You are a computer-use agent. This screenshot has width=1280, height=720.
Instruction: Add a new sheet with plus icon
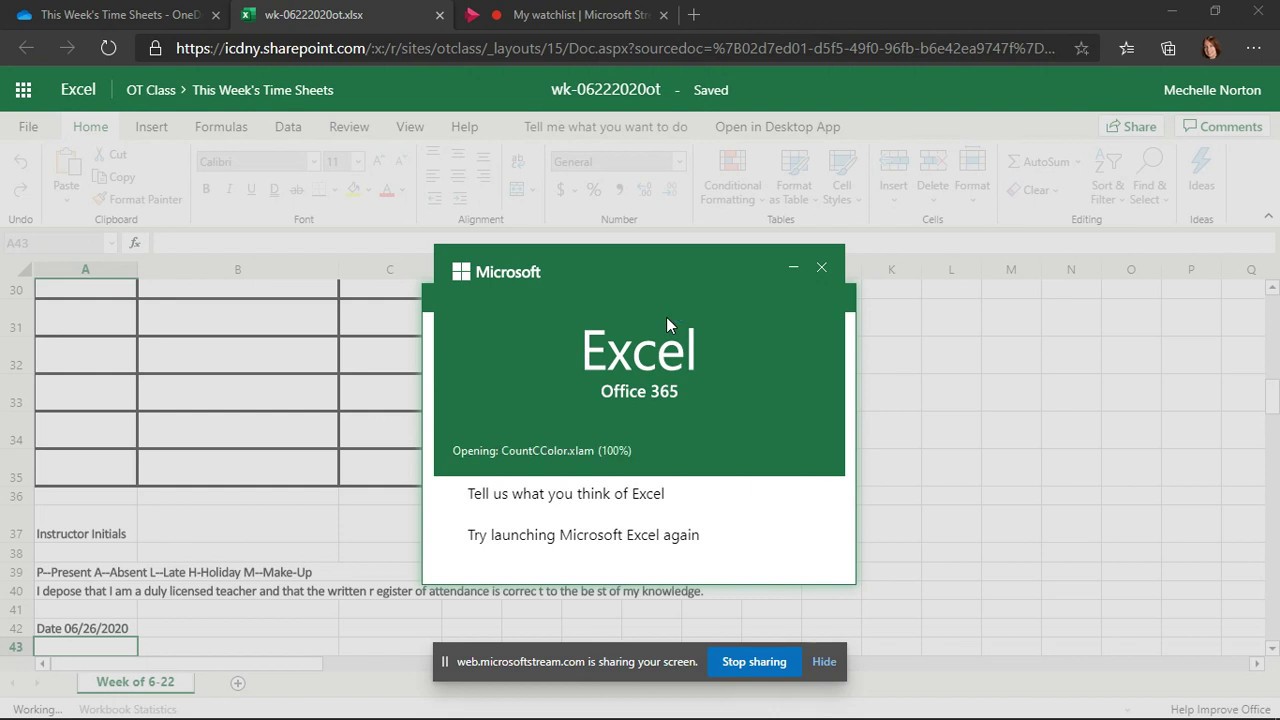coord(238,683)
